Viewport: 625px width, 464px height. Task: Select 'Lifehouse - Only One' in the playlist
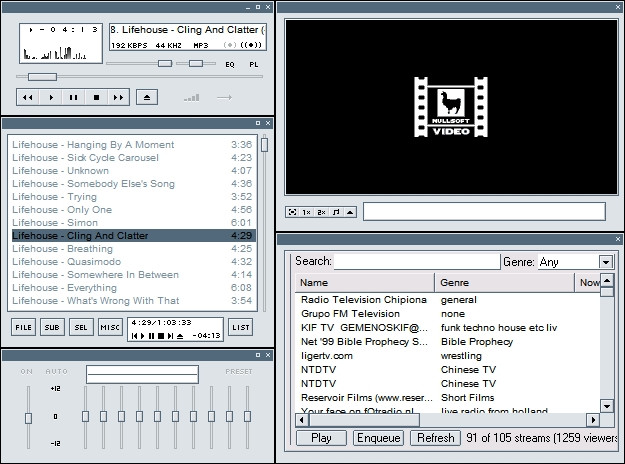pyautogui.click(x=134, y=210)
